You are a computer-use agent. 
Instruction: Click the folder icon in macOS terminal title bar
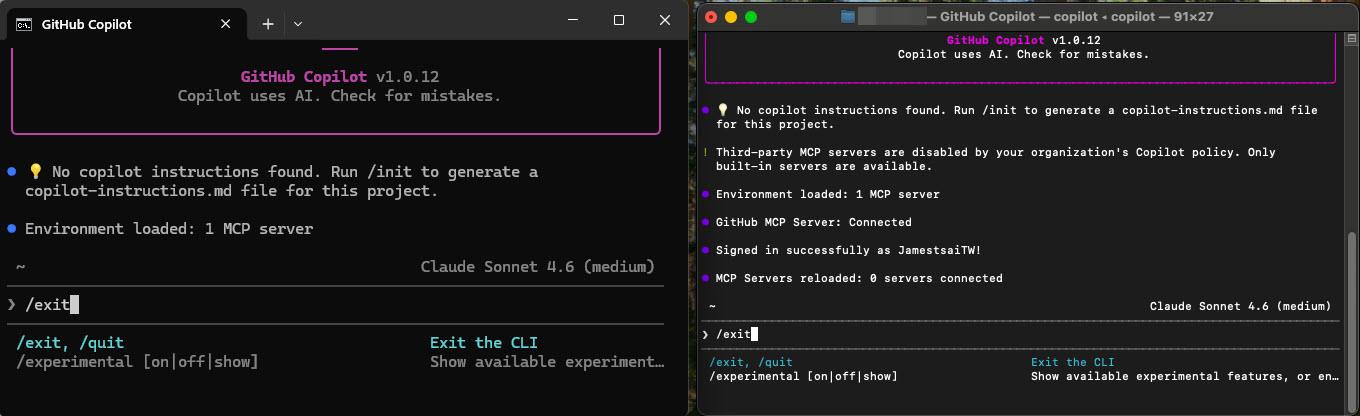(848, 17)
